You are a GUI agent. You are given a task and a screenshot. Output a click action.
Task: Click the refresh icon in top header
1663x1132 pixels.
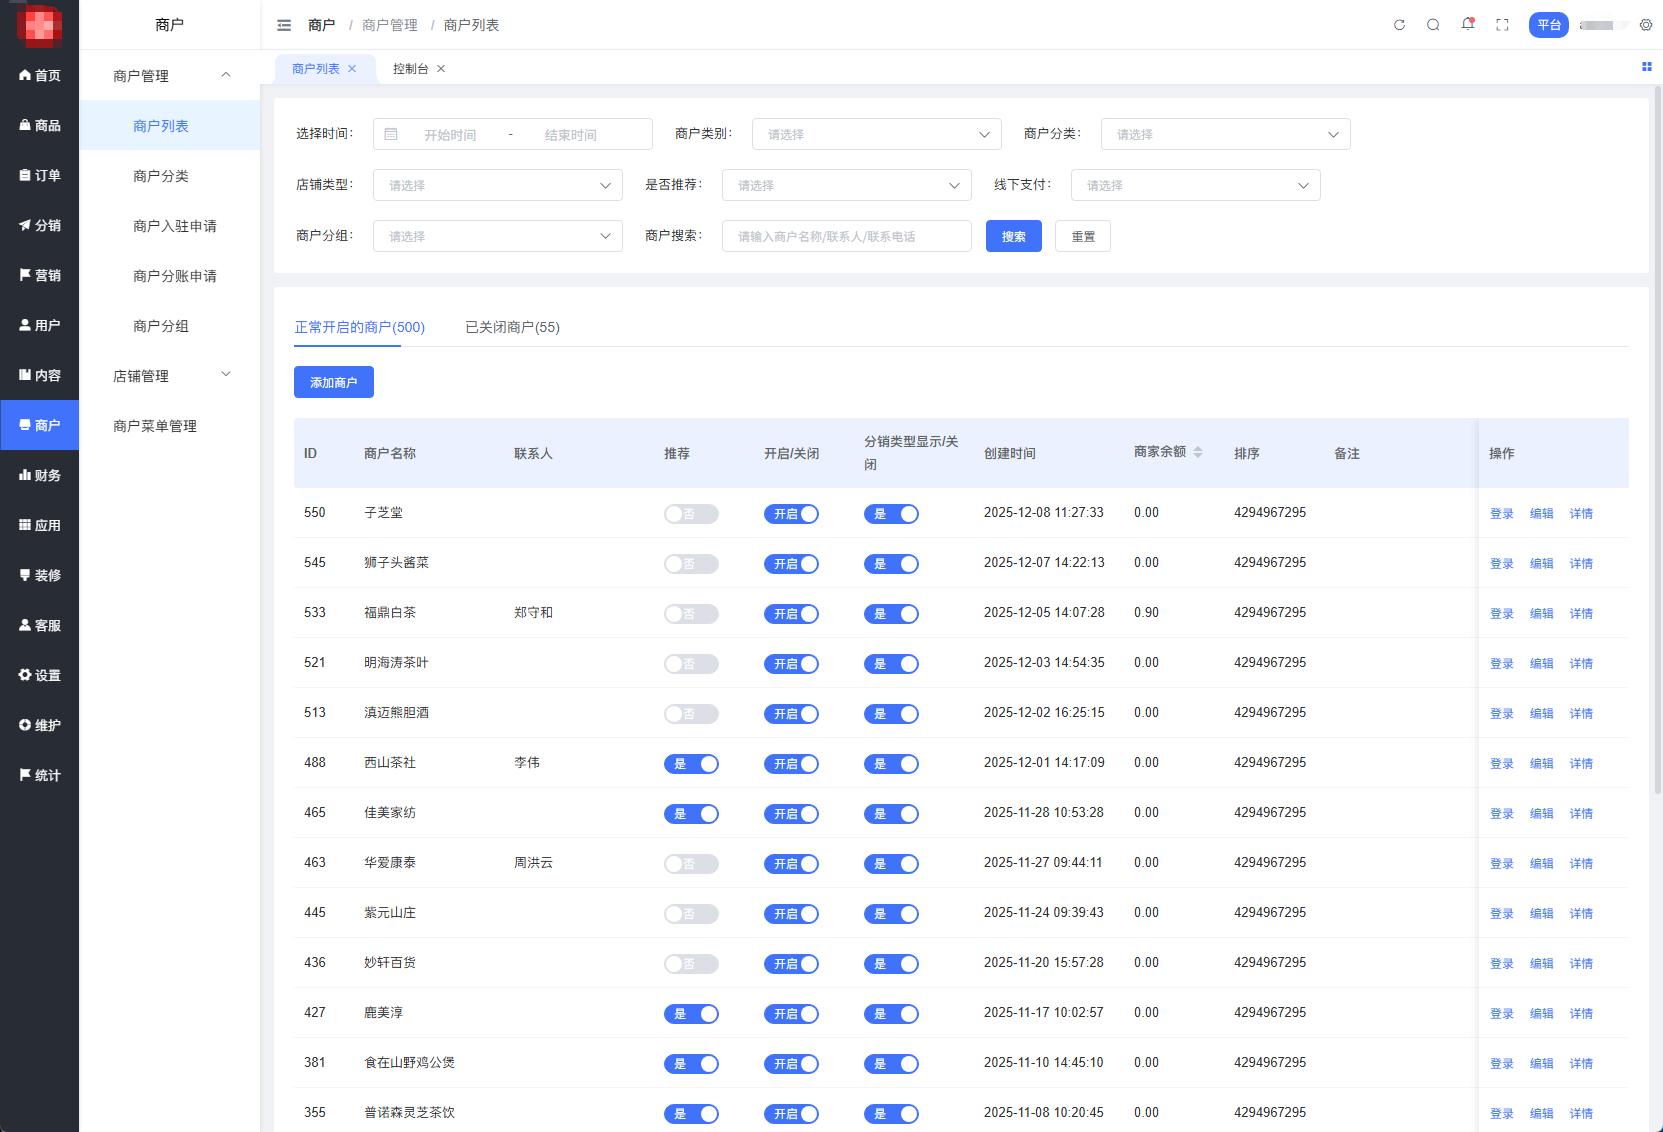pyautogui.click(x=1399, y=25)
